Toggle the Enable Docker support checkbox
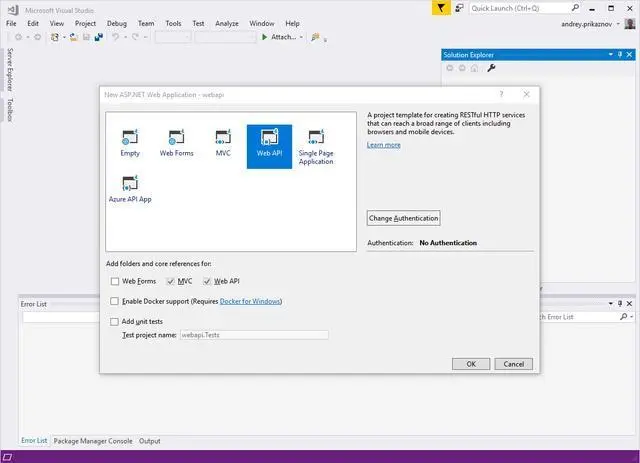This screenshot has height=463, width=640. pos(115,301)
